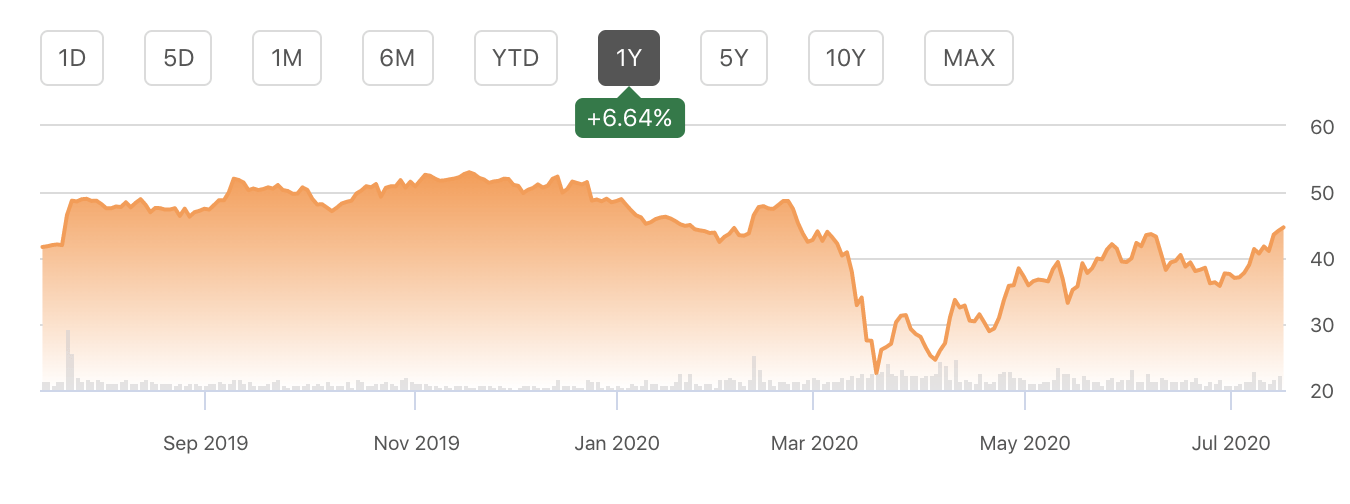This screenshot has width=1350, height=504.
Task: Click the Jul 2020 axis label
Action: pos(1232,443)
